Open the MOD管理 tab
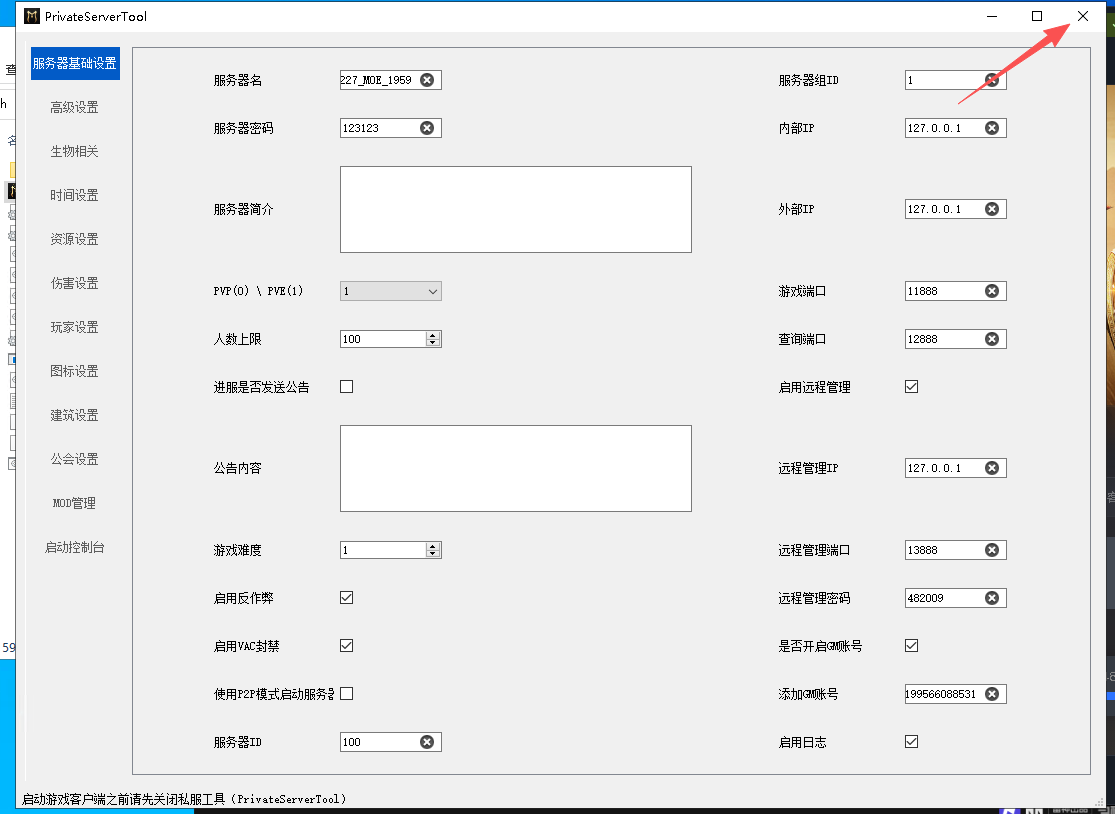 (75, 503)
